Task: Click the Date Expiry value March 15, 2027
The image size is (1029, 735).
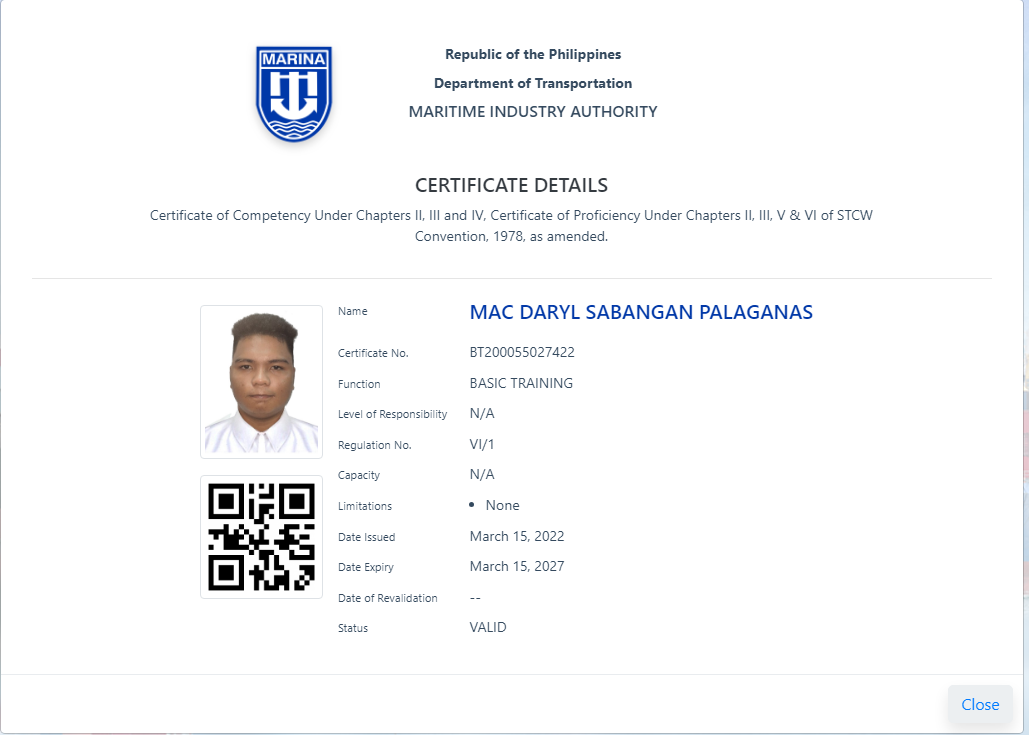Action: [517, 566]
